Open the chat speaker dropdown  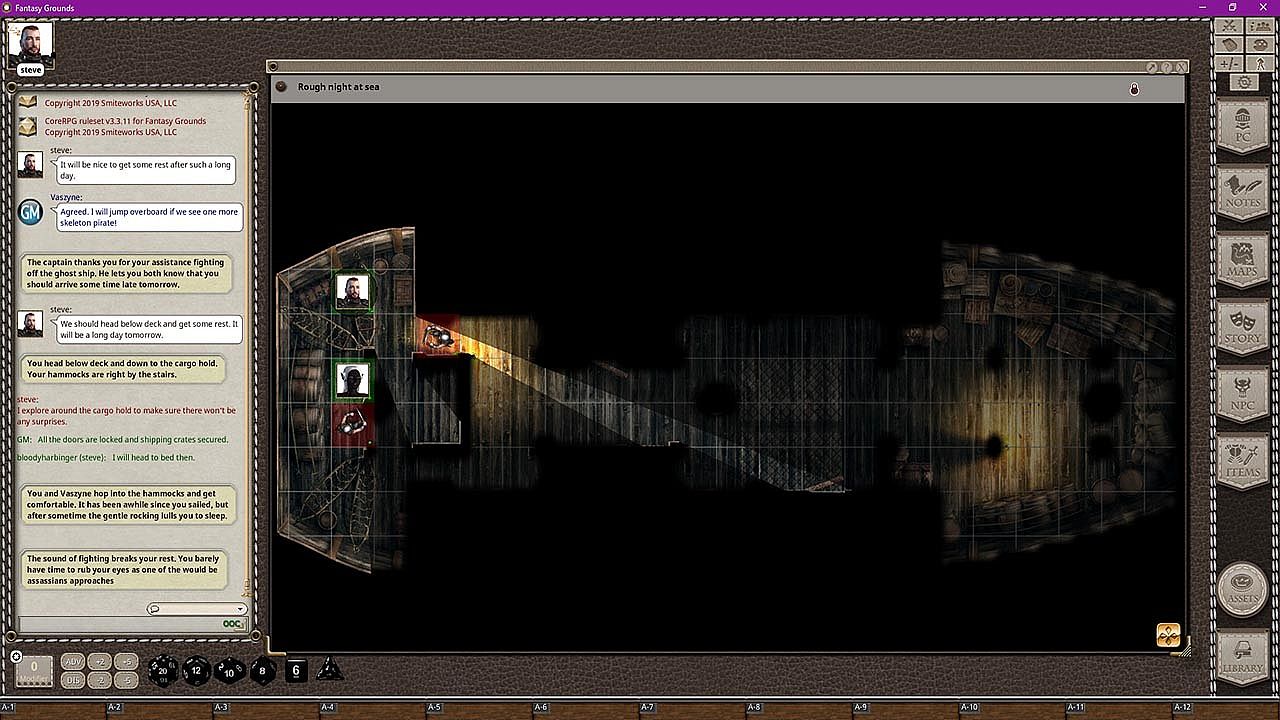point(197,609)
